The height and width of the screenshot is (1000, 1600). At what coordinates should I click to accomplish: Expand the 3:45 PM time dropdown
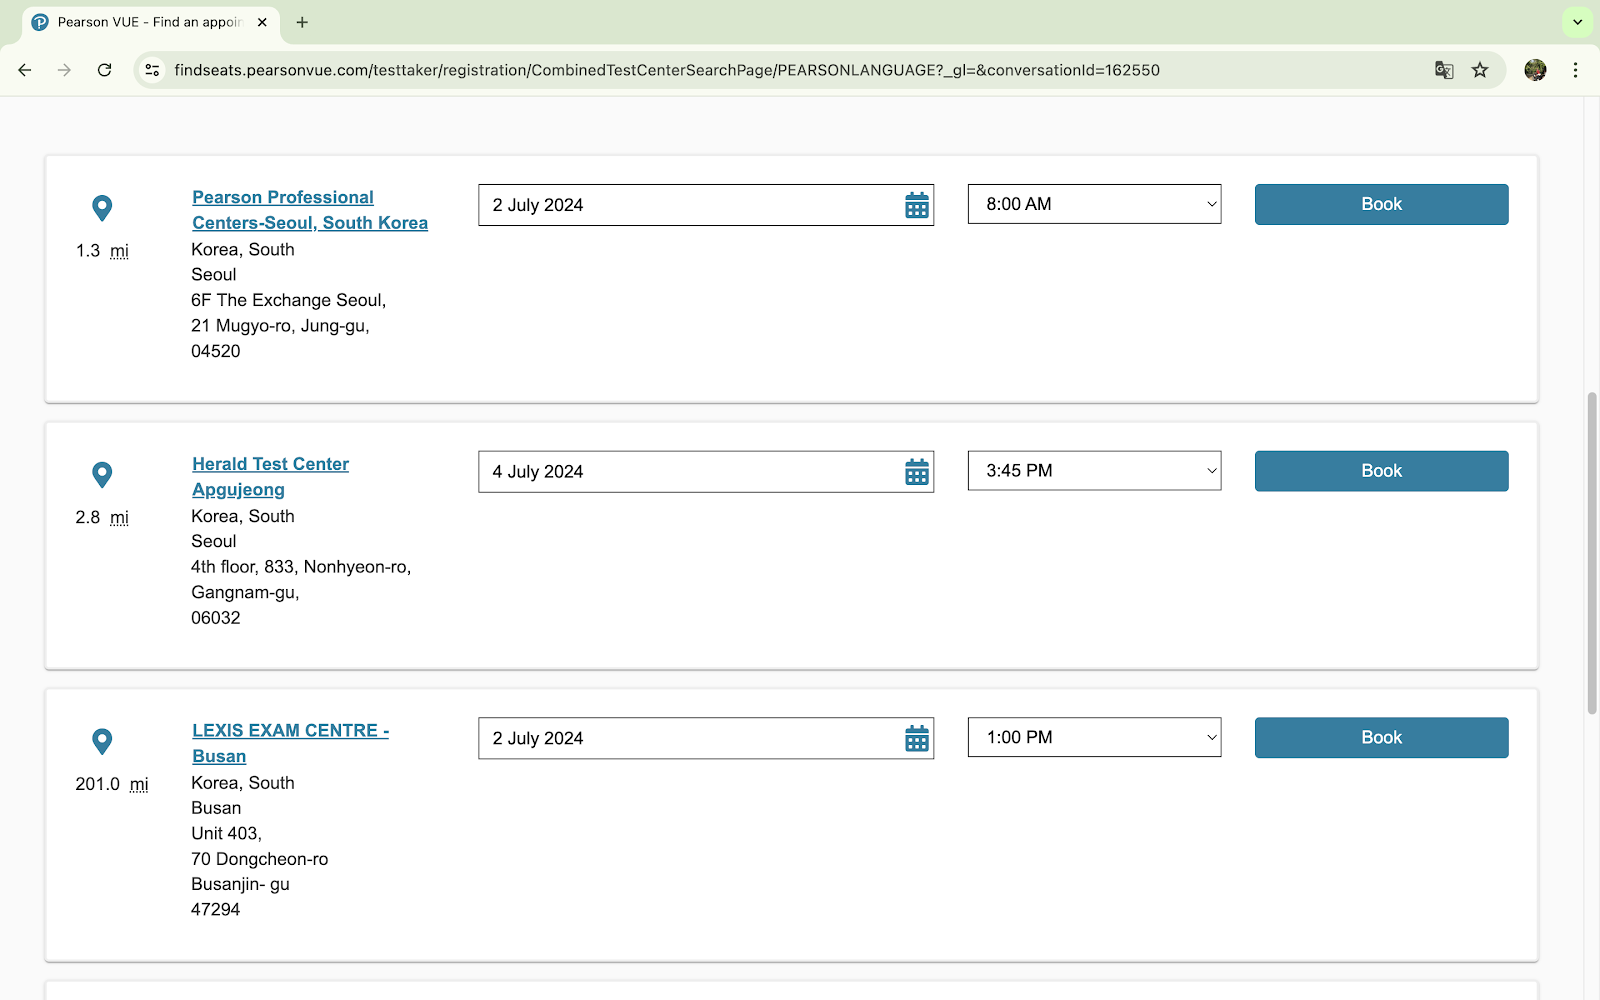tap(1095, 471)
